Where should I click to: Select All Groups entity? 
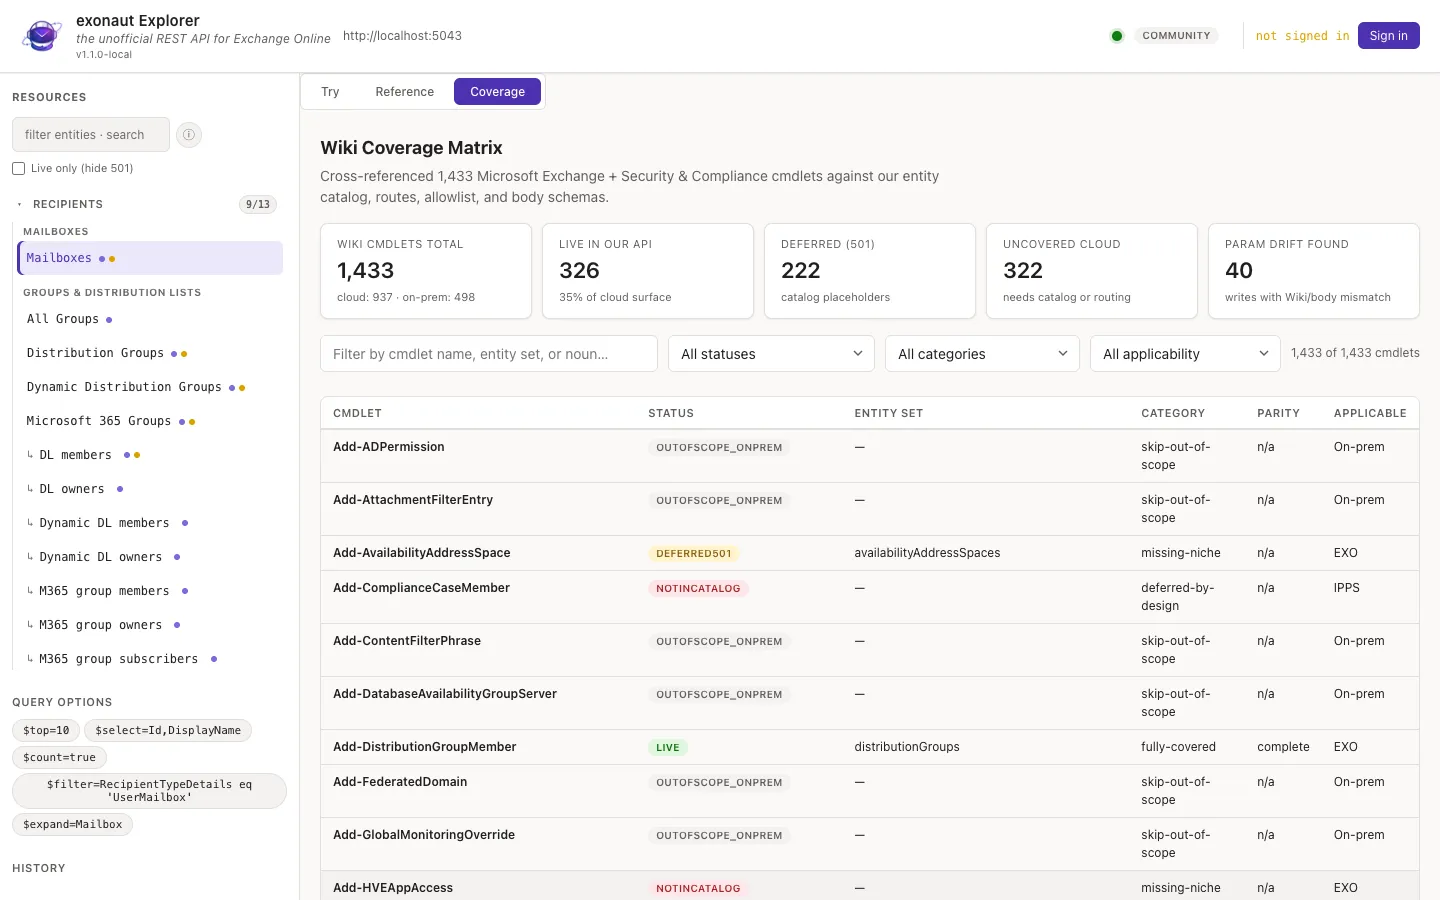(x=150, y=319)
